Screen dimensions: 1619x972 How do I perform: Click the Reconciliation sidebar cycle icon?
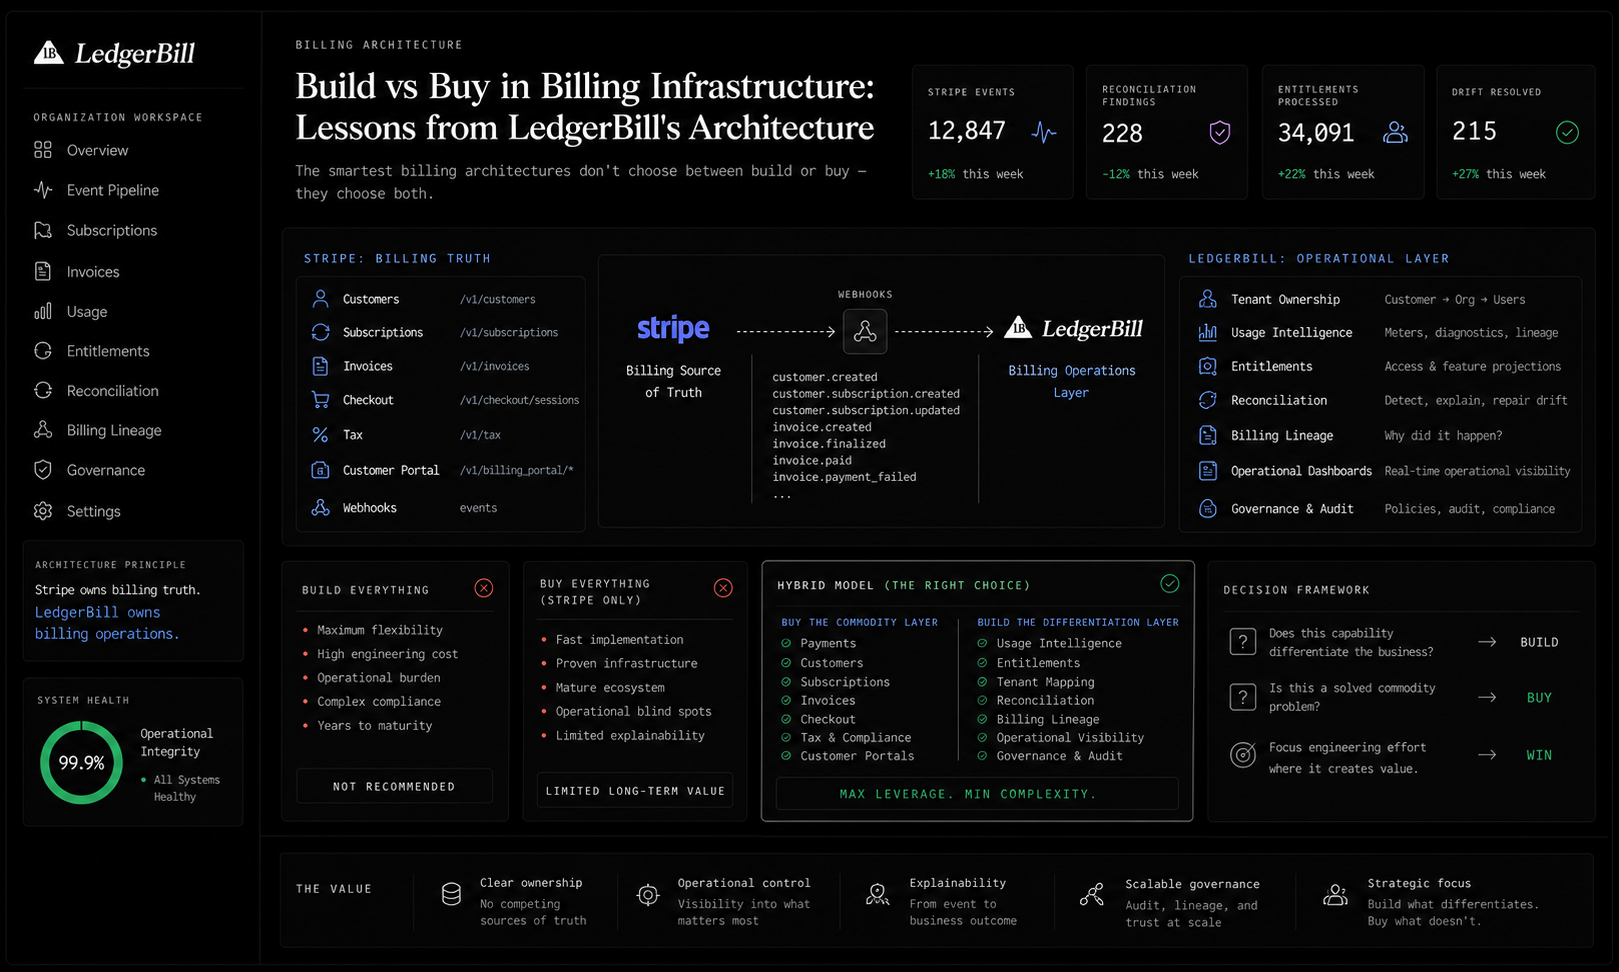tap(43, 390)
